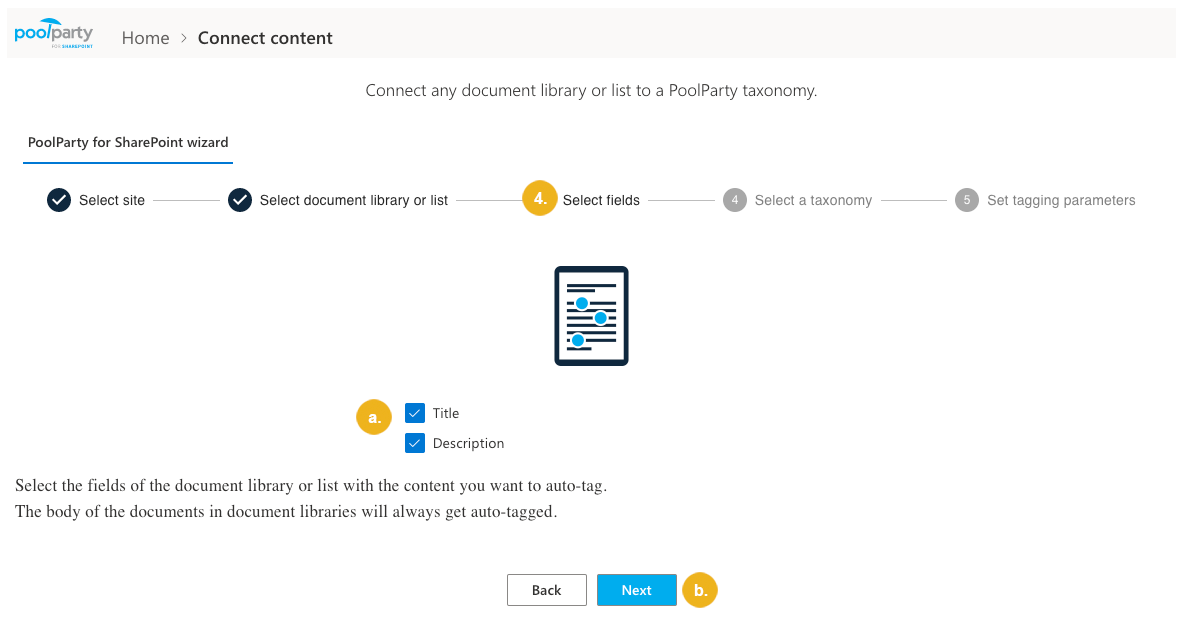Click the Connect content breadcrumb item
Viewport: 1186px width, 622px height.
pyautogui.click(x=265, y=38)
